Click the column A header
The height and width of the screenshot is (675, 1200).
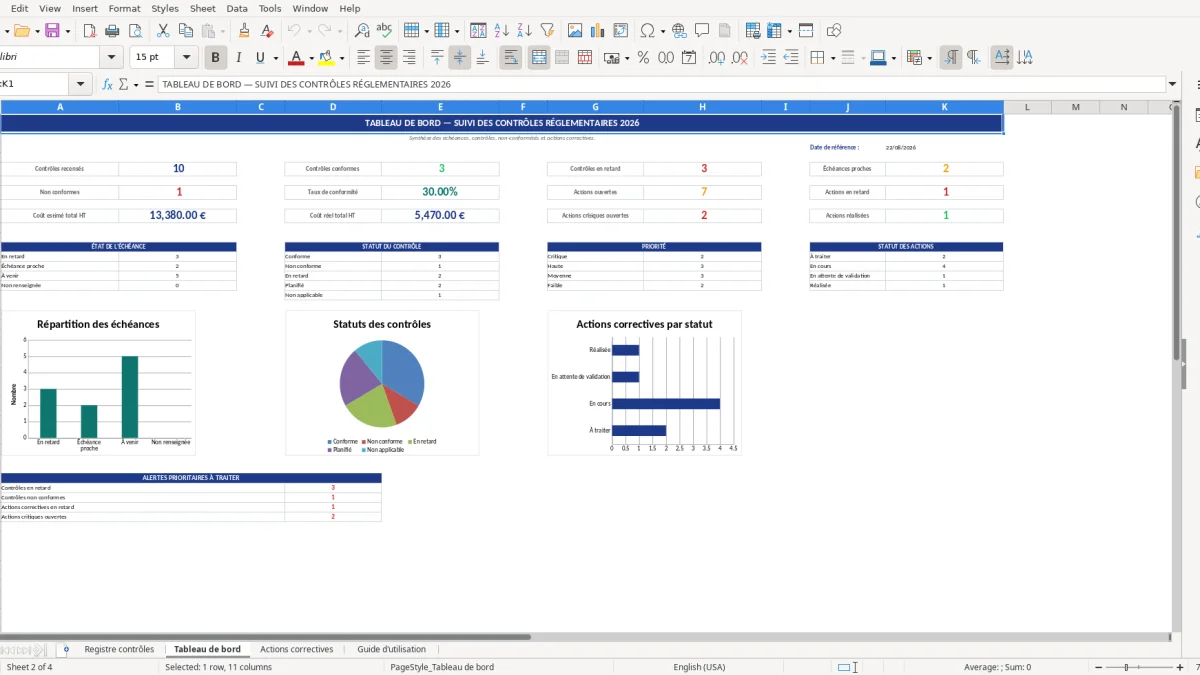pyautogui.click(x=60, y=107)
